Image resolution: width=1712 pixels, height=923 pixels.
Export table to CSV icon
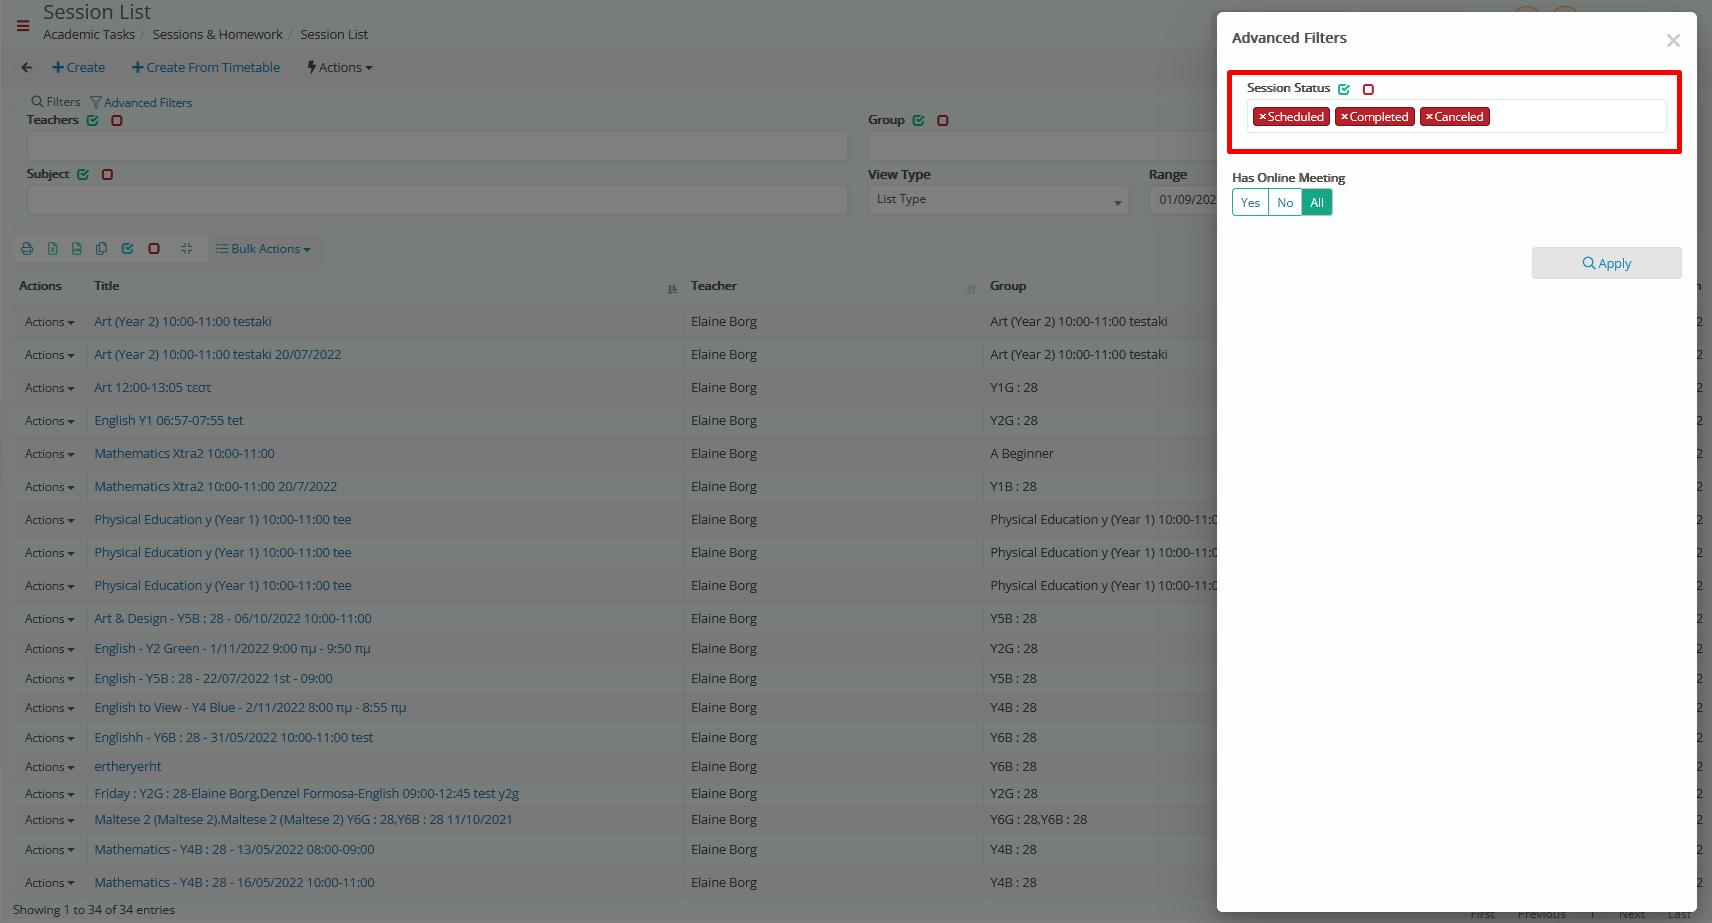(77, 249)
